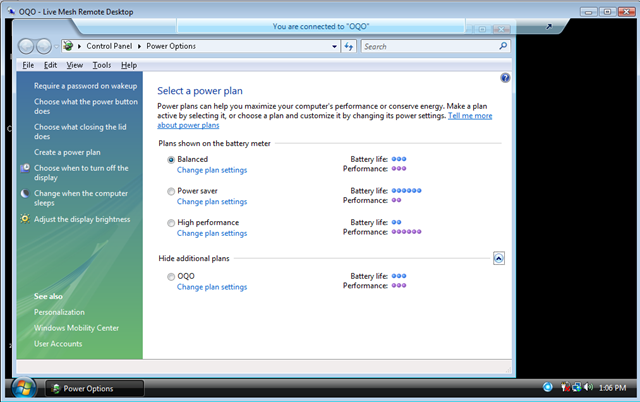The height and width of the screenshot is (402, 640).
Task: Click the moon icon beside computer sleeps
Action: (x=25, y=193)
